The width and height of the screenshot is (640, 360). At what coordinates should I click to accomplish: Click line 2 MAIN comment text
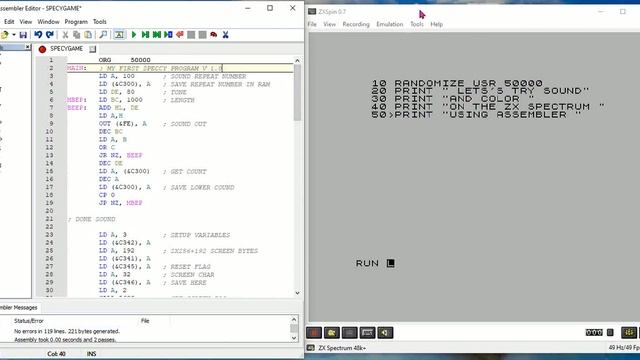161,68
